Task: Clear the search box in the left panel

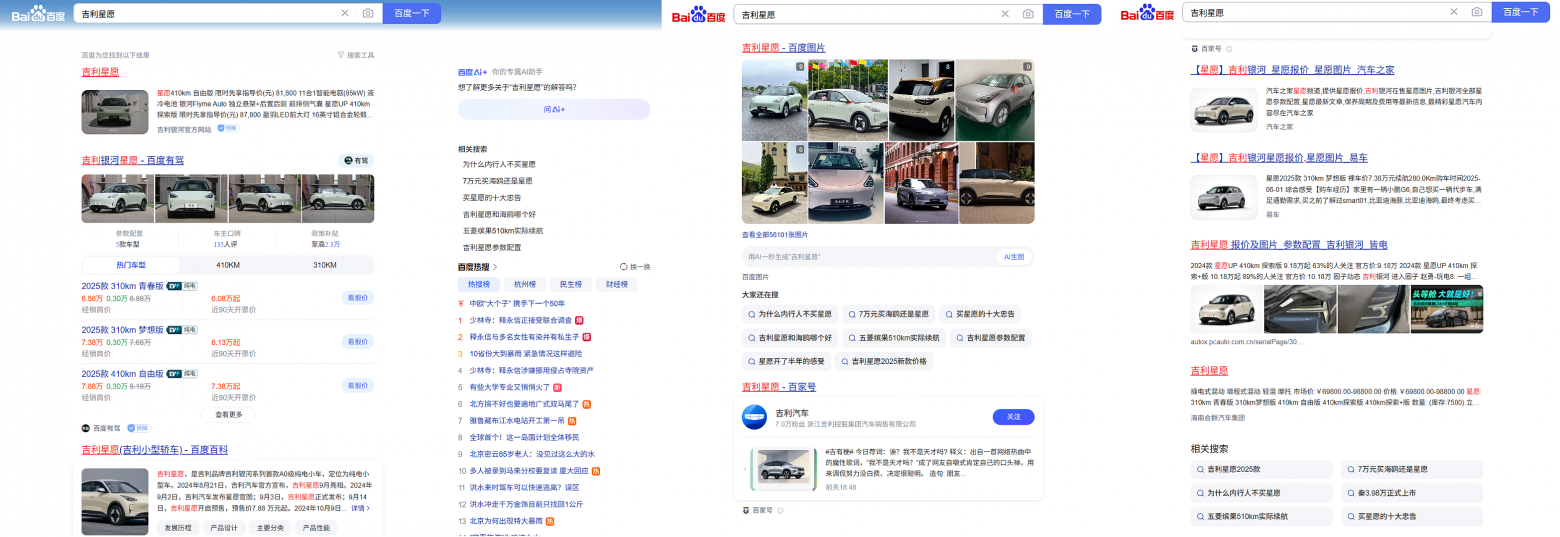Action: pos(345,13)
